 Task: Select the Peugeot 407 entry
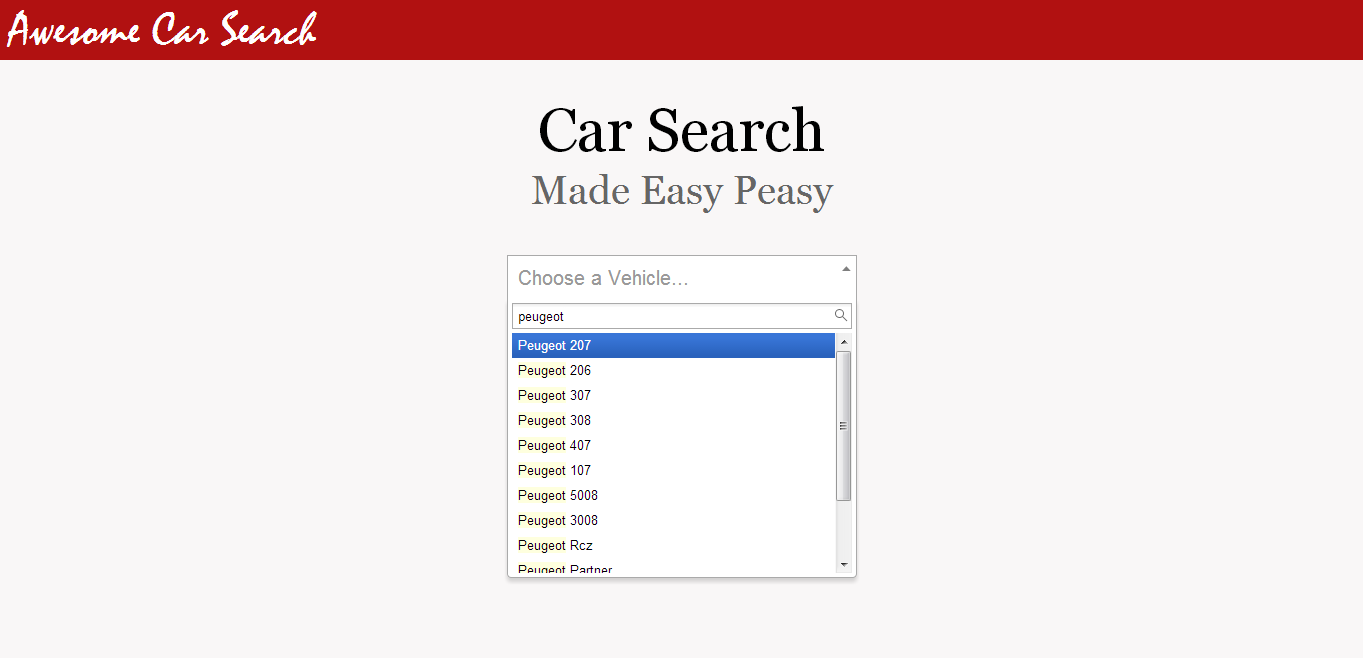(x=673, y=446)
